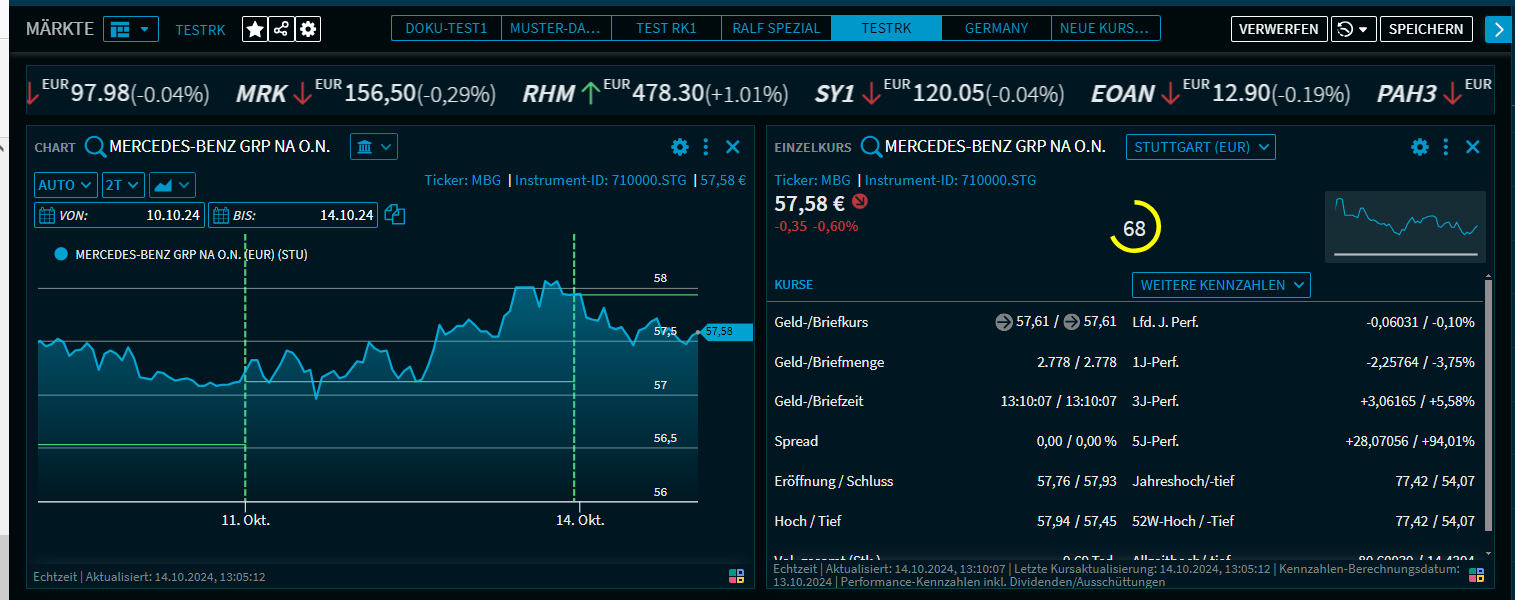This screenshot has width=1515, height=600.
Task: Click the copy date range icon
Action: [395, 215]
